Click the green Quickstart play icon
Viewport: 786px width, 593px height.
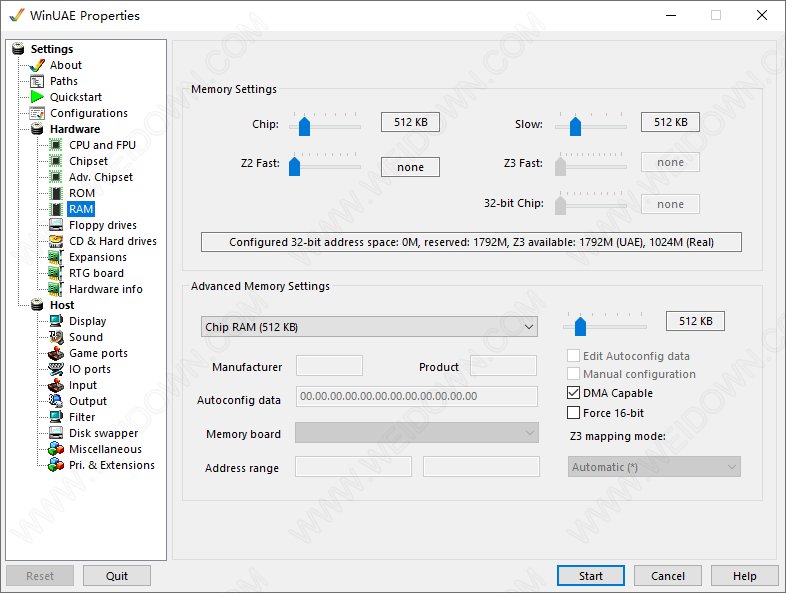point(37,97)
